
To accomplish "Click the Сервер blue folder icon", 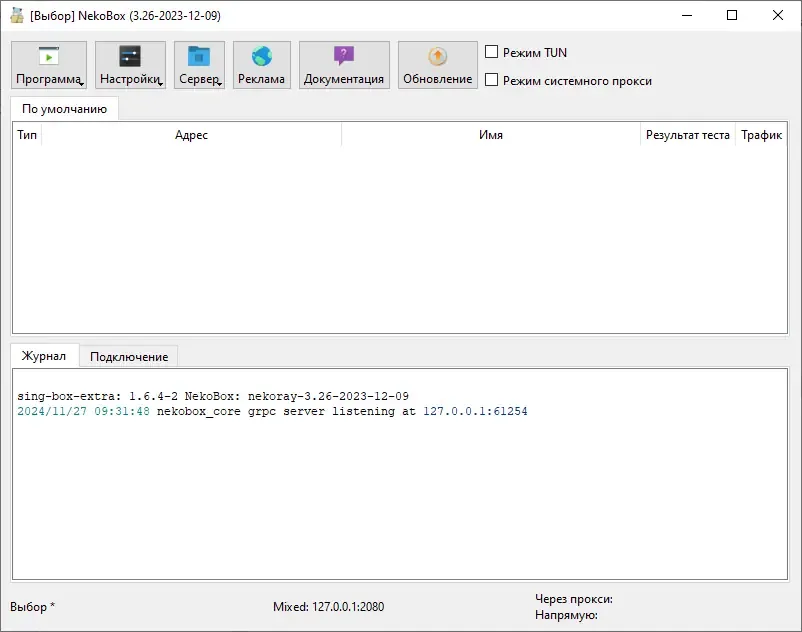I will coord(199,57).
